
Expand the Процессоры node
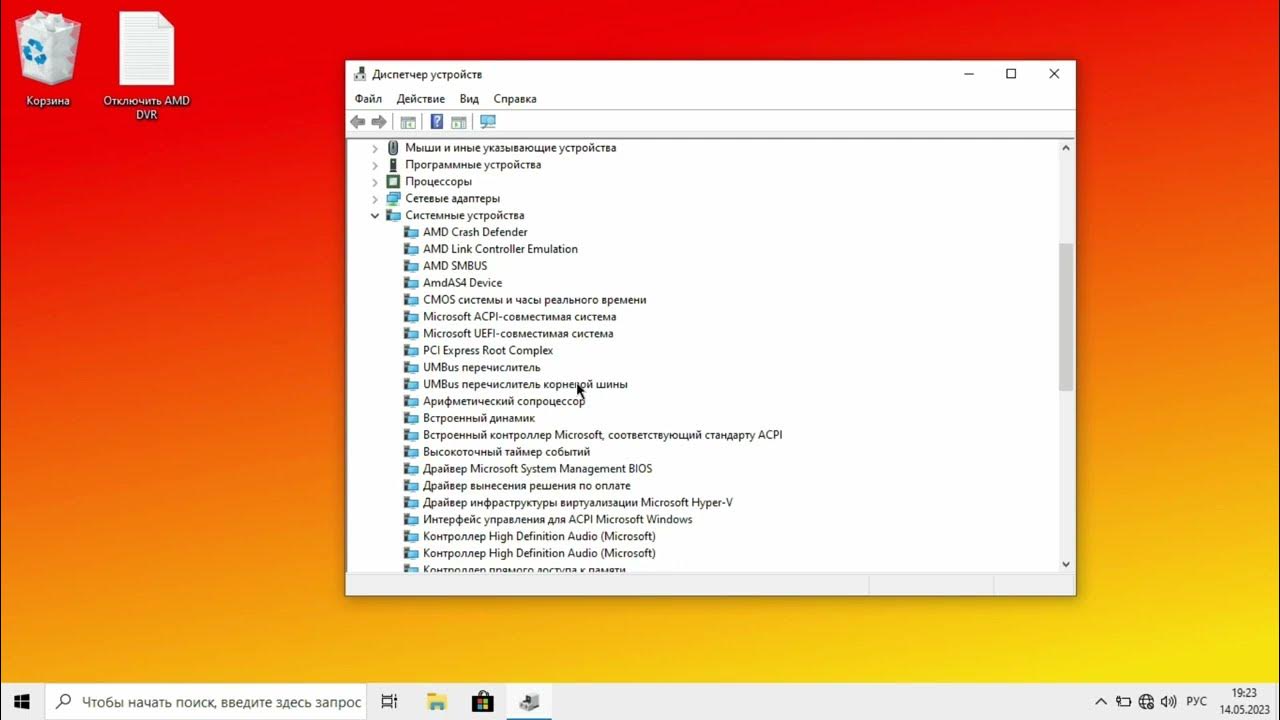375,182
